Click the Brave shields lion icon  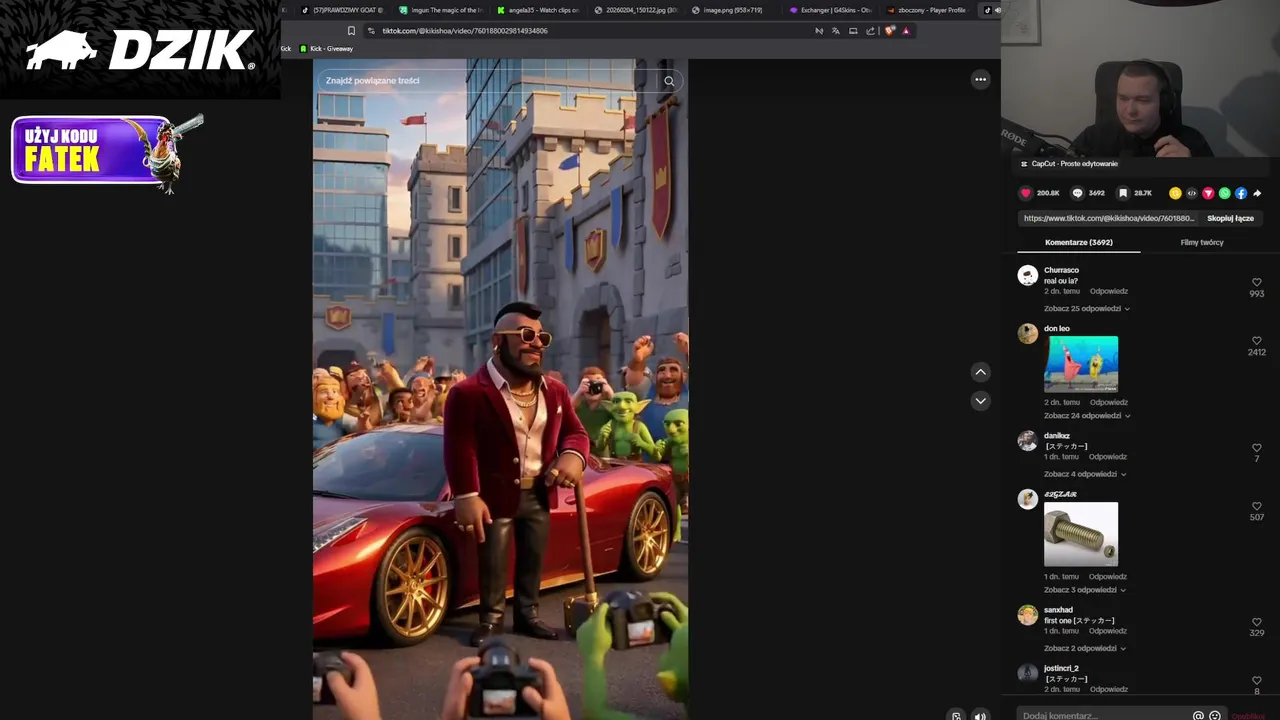pyautogui.click(x=889, y=31)
